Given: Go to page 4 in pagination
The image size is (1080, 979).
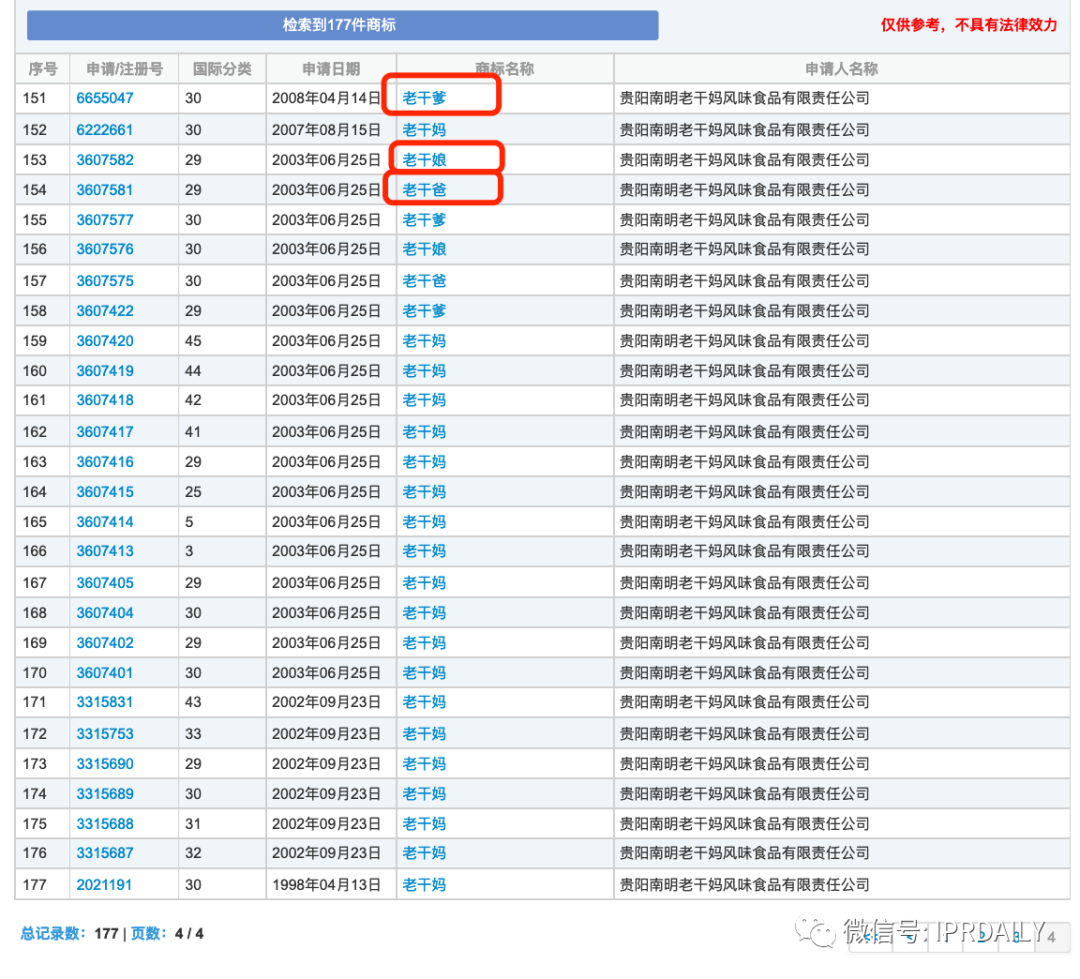Looking at the screenshot, I should (1052, 937).
